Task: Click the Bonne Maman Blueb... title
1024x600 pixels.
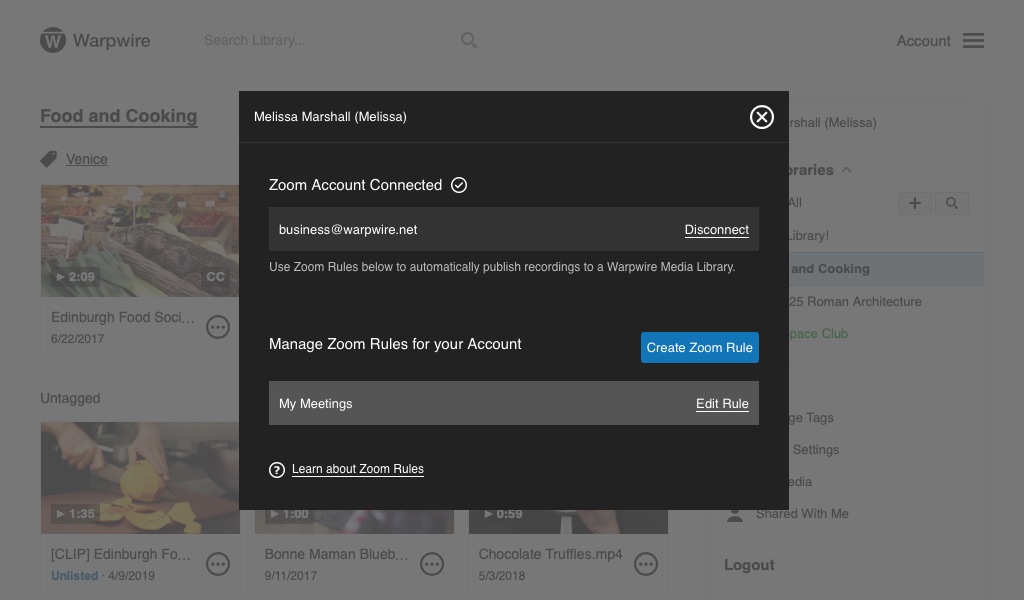Action: (x=336, y=554)
